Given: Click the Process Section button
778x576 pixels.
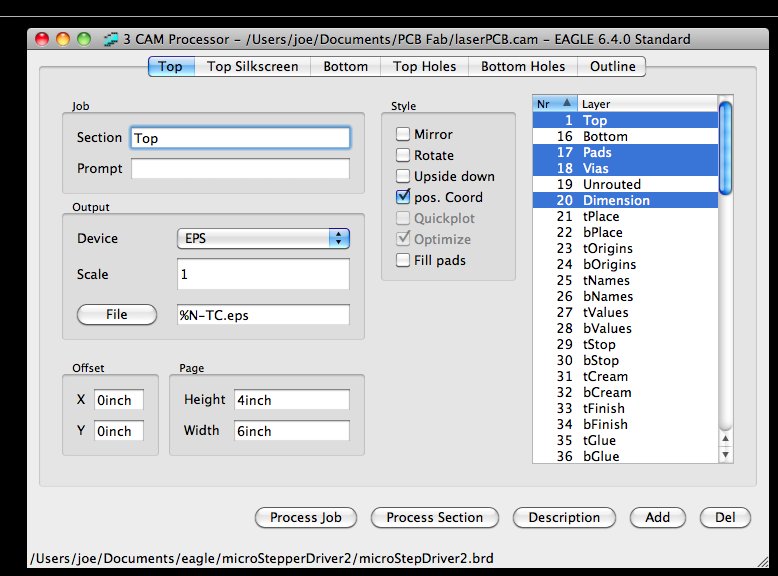Looking at the screenshot, I should (435, 517).
